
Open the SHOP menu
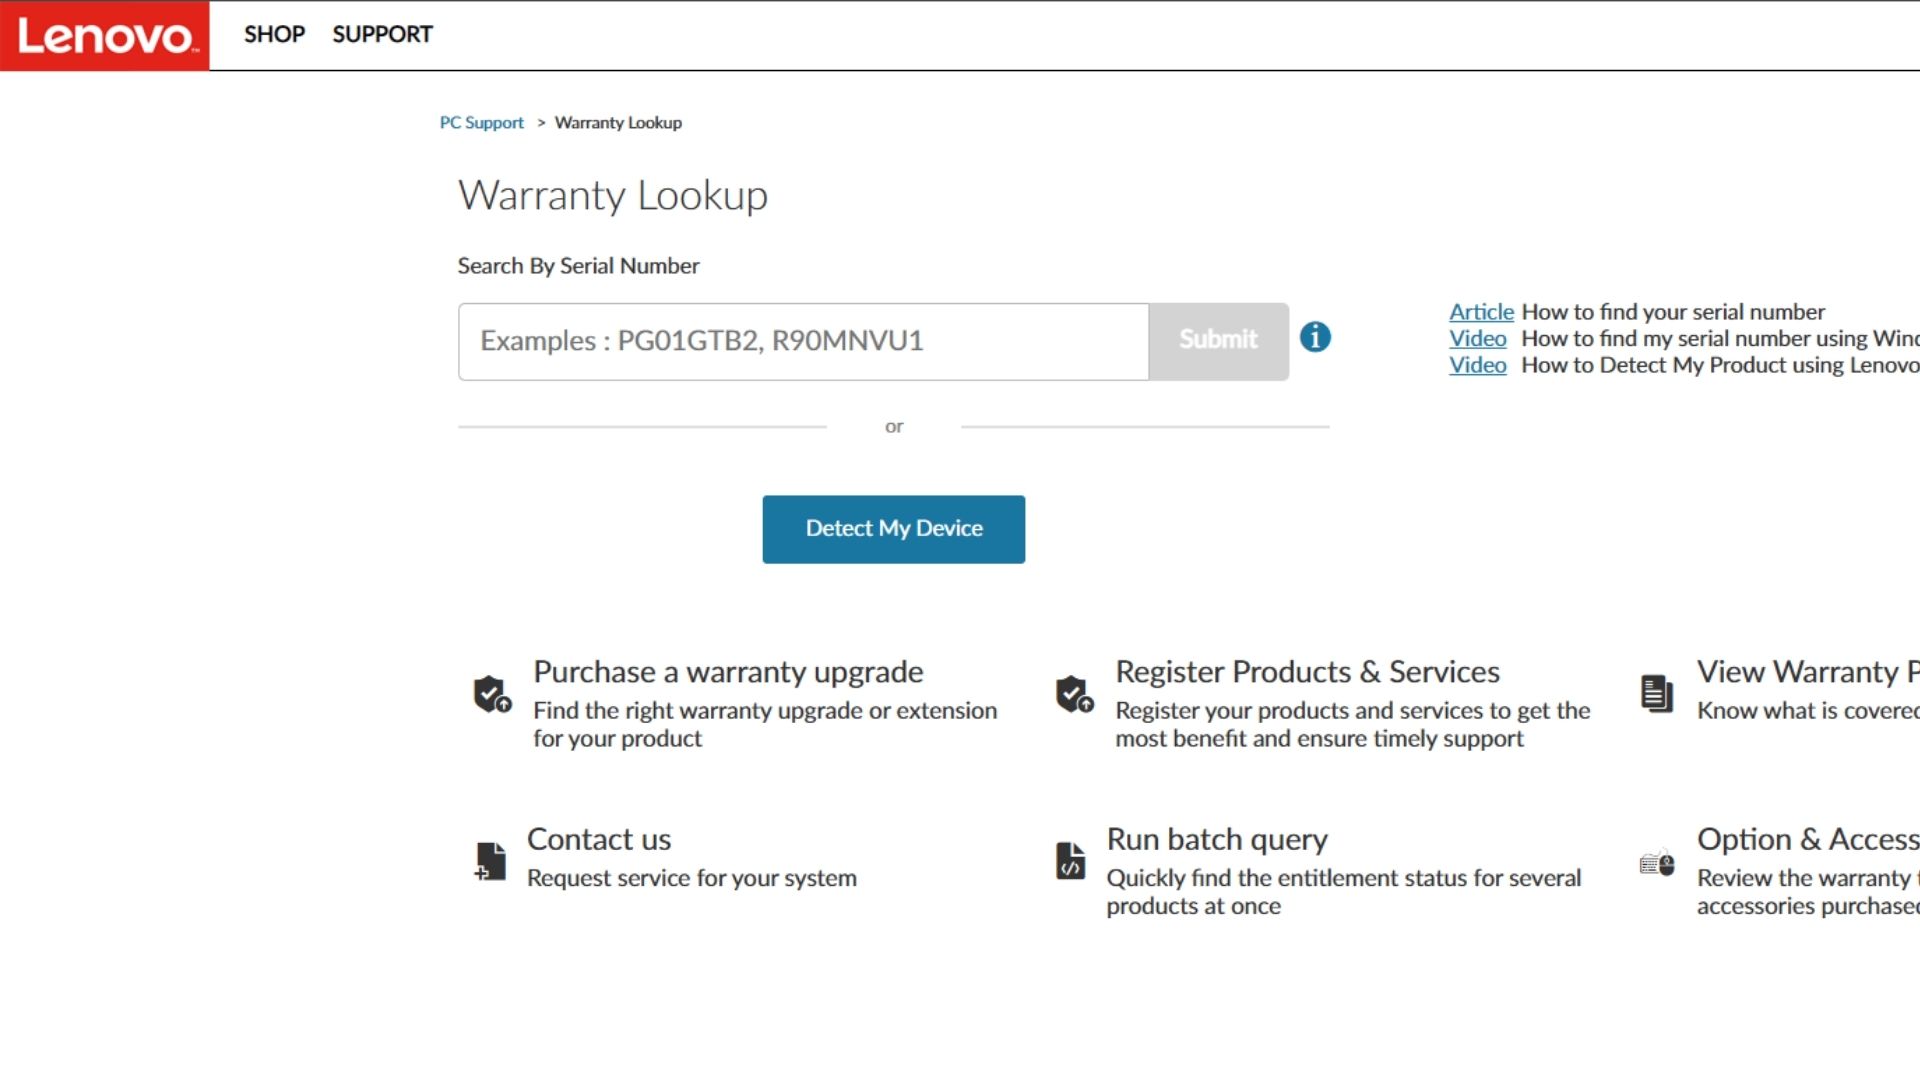click(274, 34)
